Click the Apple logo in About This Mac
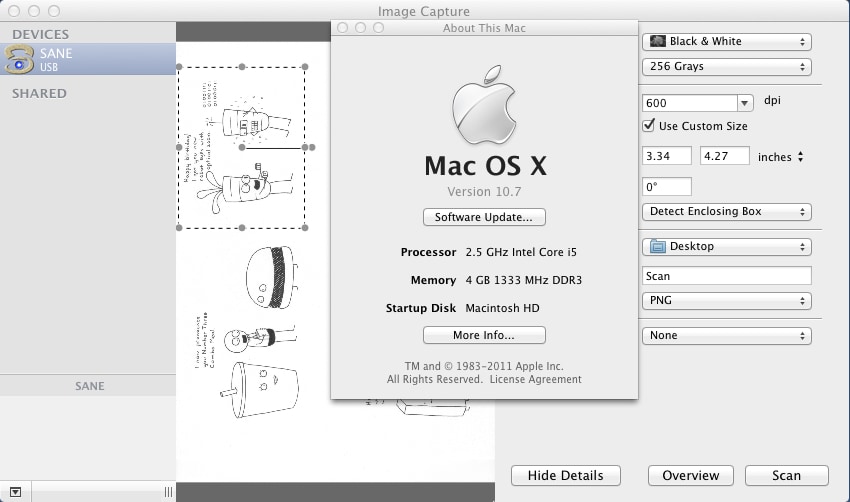The width and height of the screenshot is (850, 502). click(x=484, y=105)
